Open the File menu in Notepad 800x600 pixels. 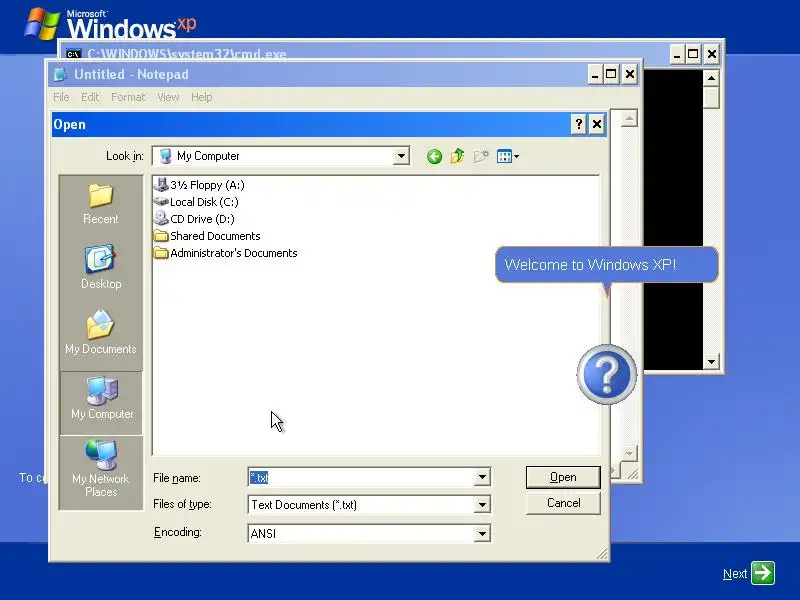(x=61, y=97)
